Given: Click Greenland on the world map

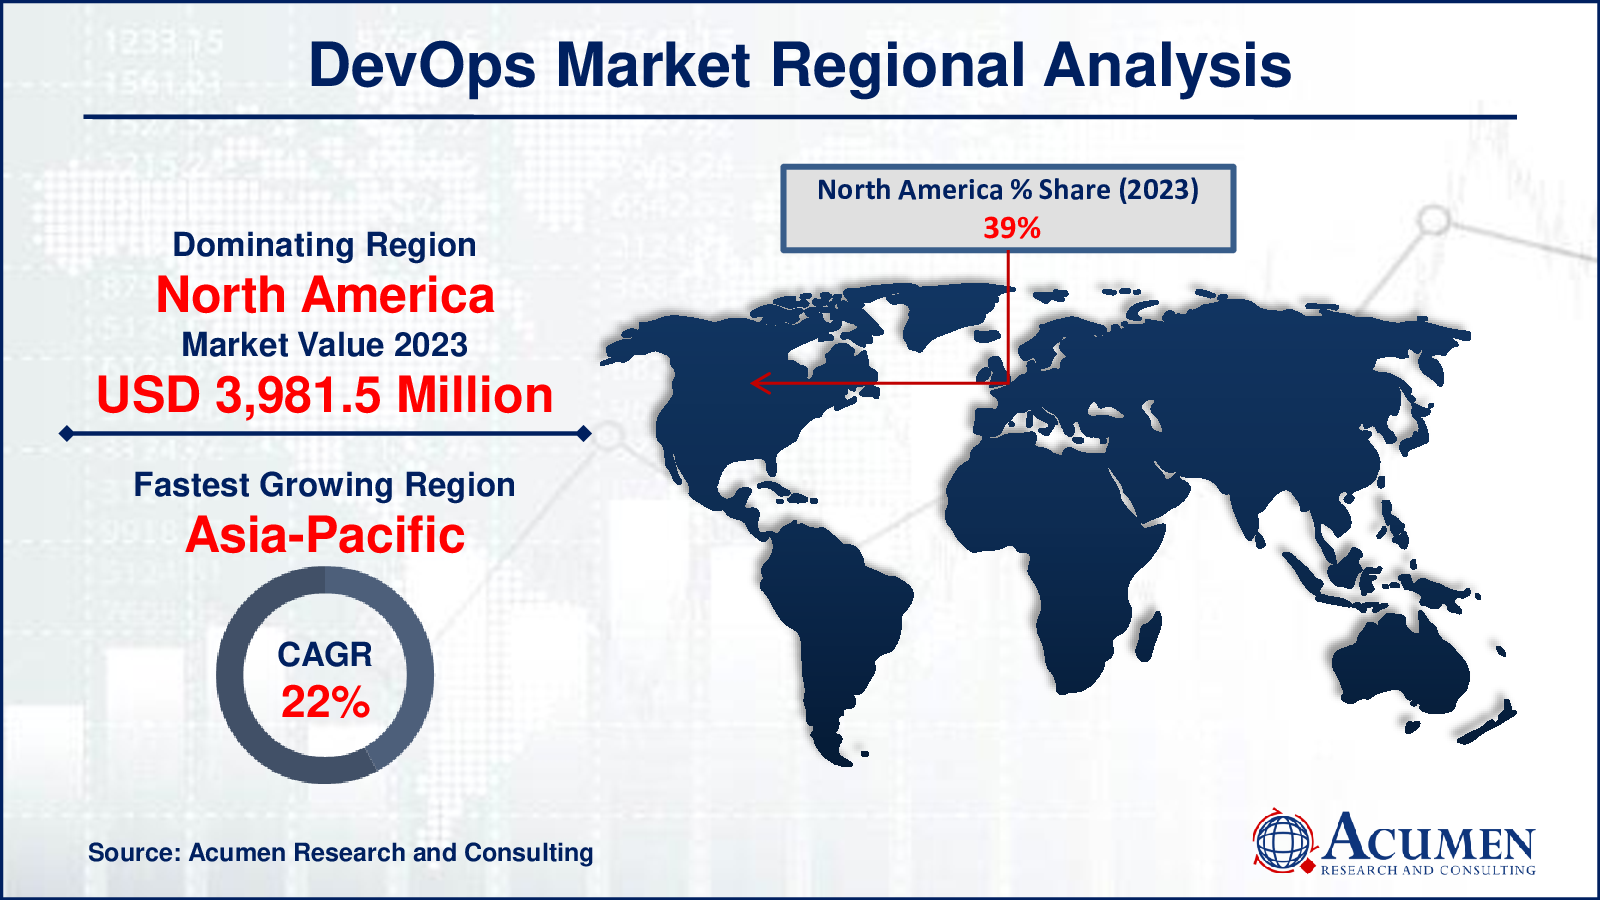Looking at the screenshot, I should pyautogui.click(x=950, y=310).
